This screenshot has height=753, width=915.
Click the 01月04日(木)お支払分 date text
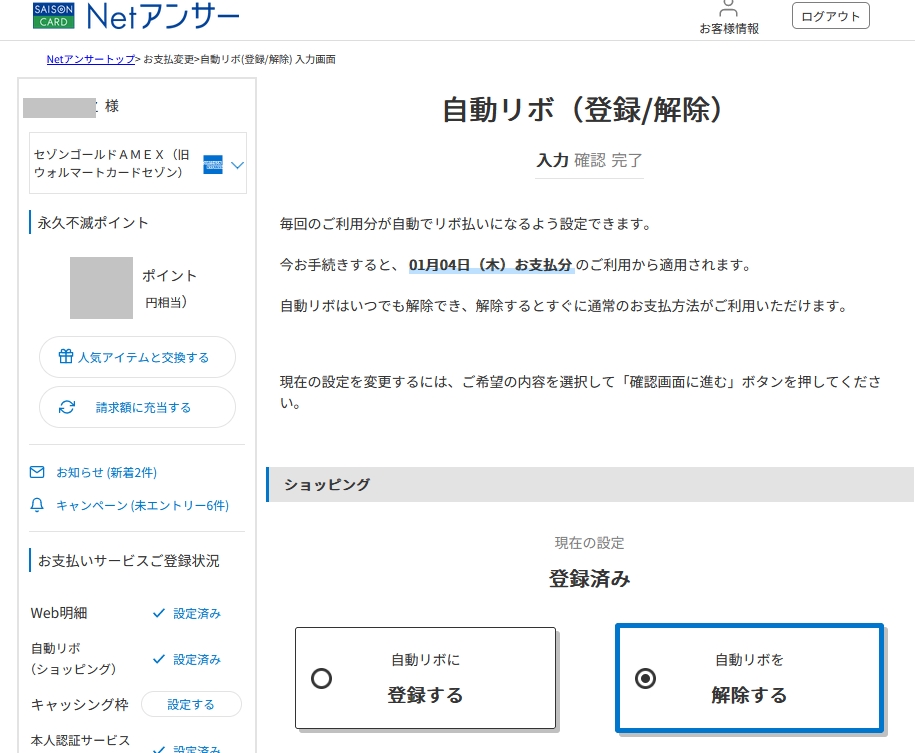tap(491, 265)
